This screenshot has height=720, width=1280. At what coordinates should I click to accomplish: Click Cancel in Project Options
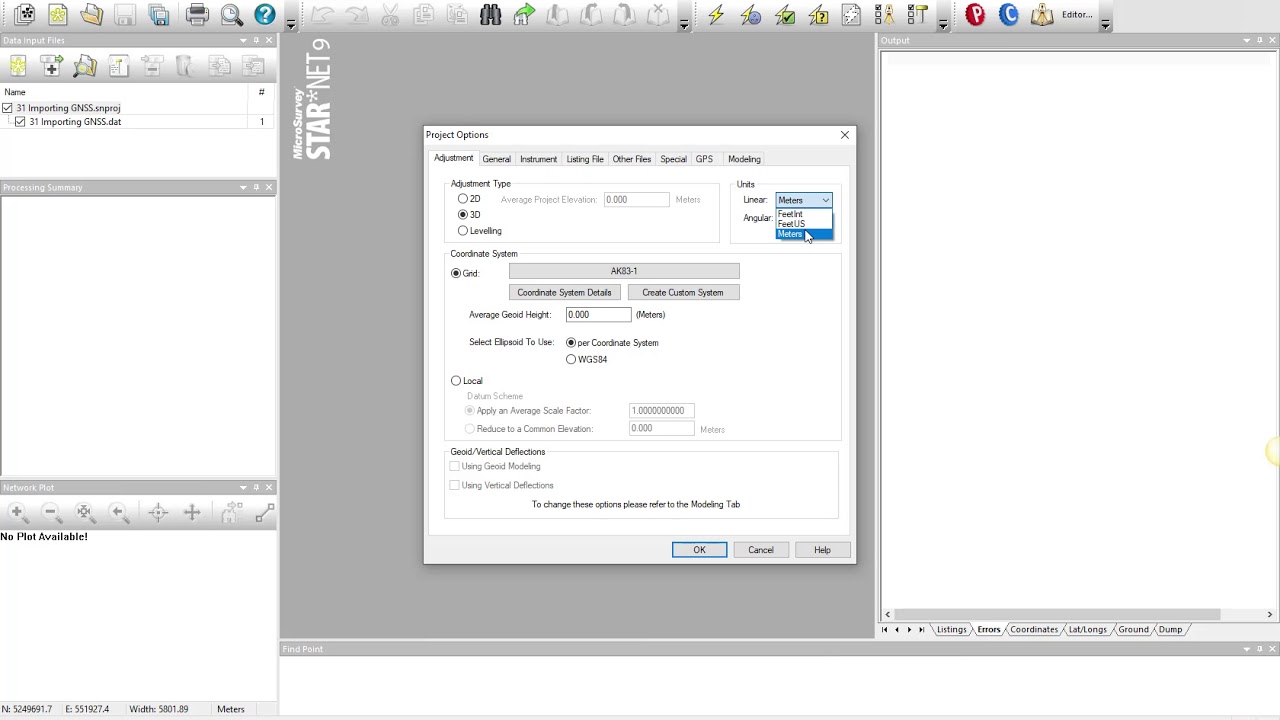click(x=761, y=550)
